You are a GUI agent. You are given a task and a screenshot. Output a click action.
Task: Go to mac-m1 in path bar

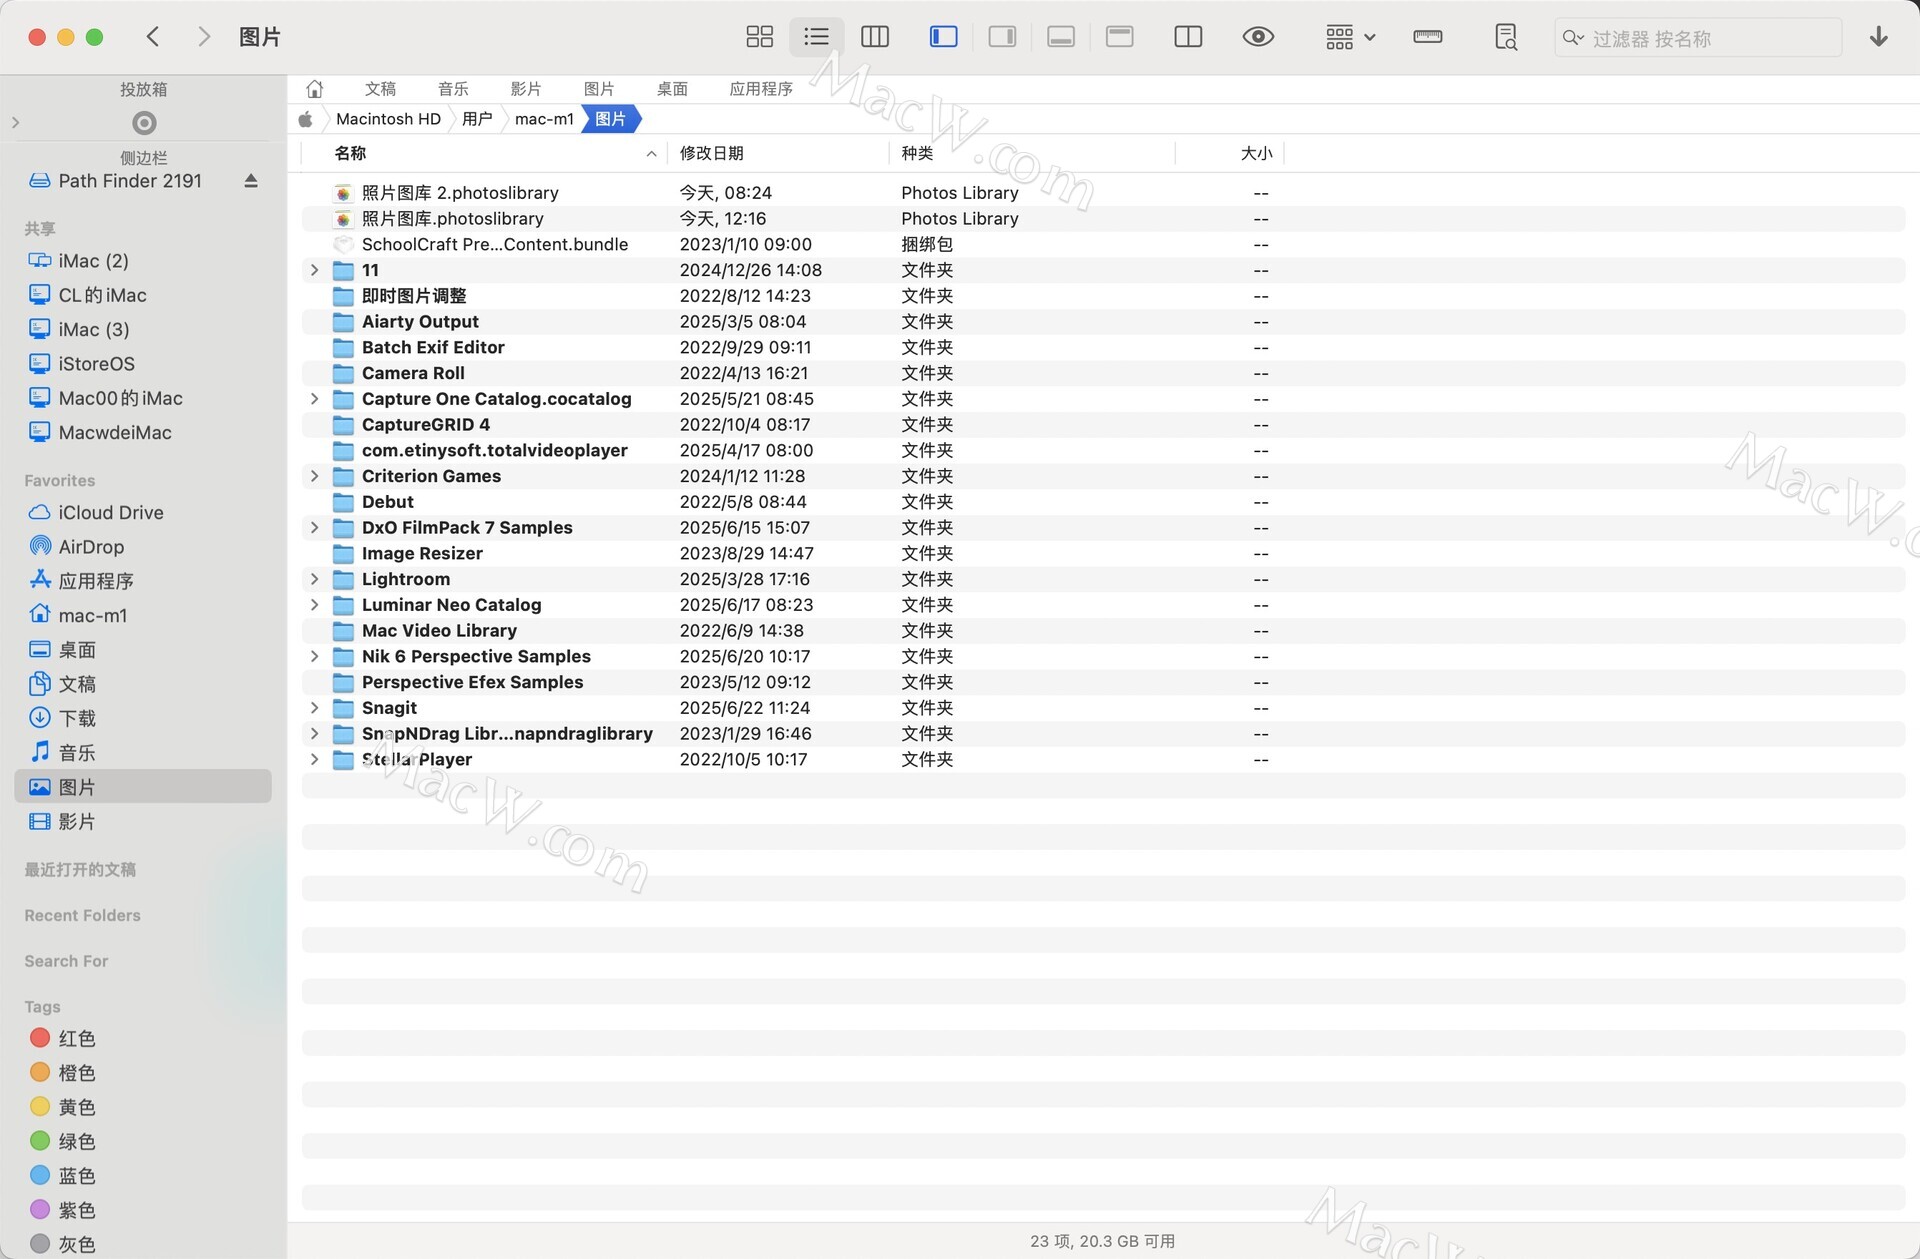544,119
